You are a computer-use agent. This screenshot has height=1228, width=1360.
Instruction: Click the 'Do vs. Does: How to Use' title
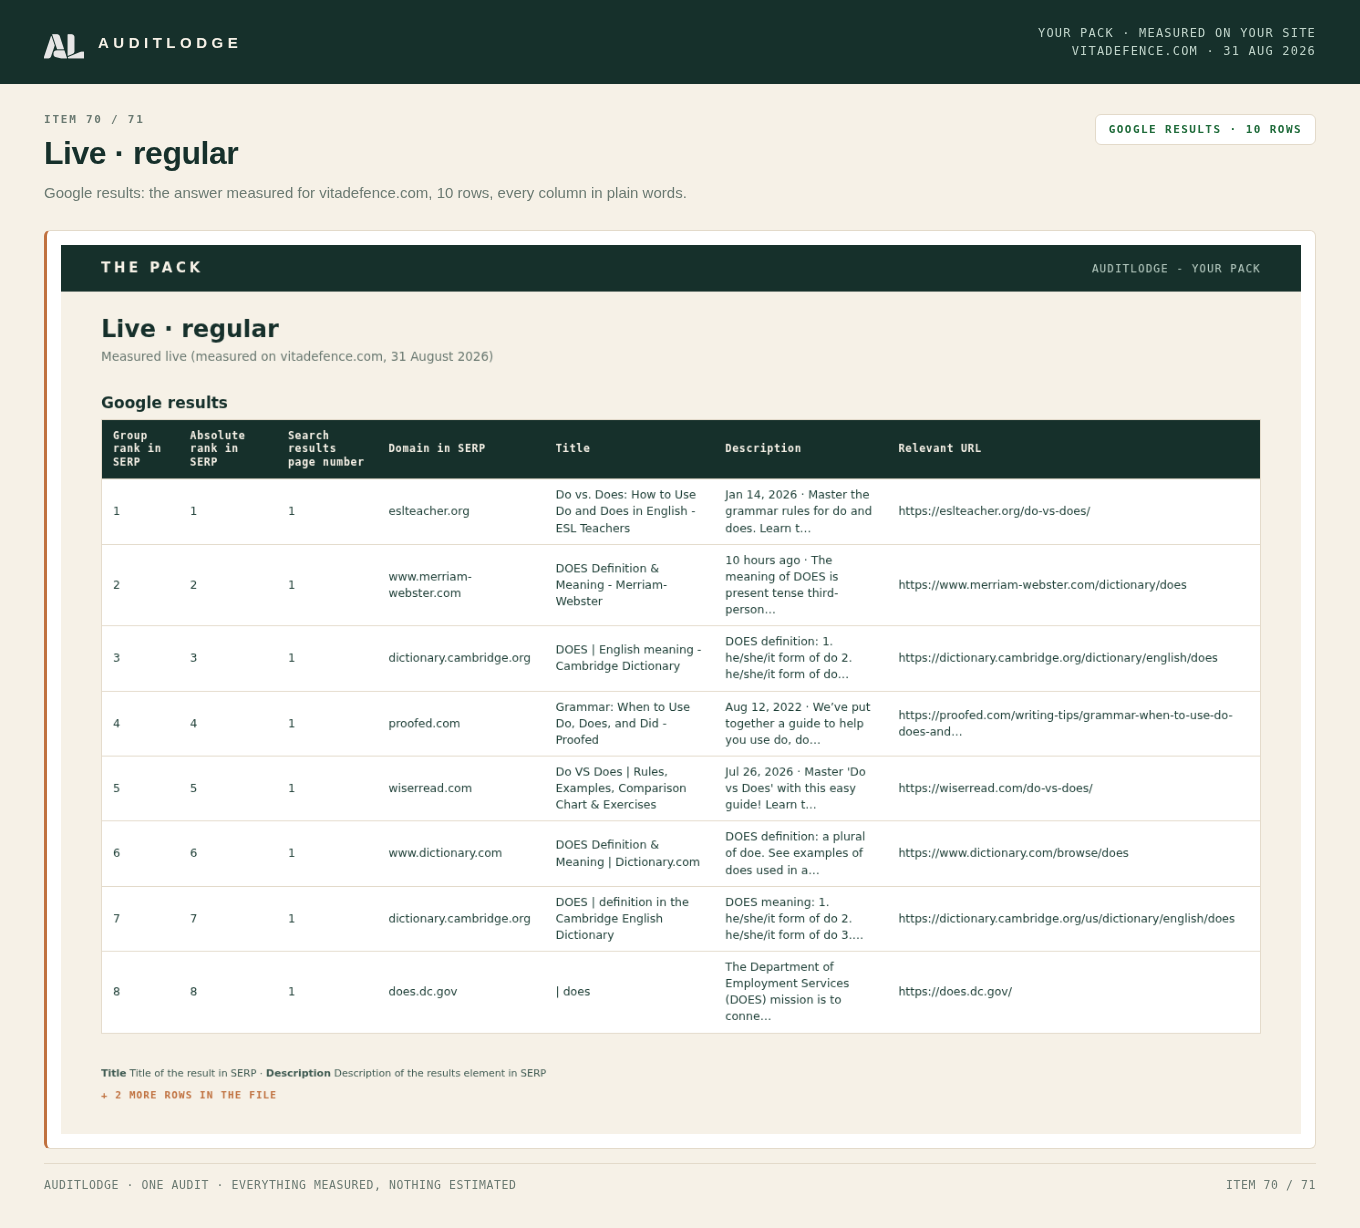626,511
